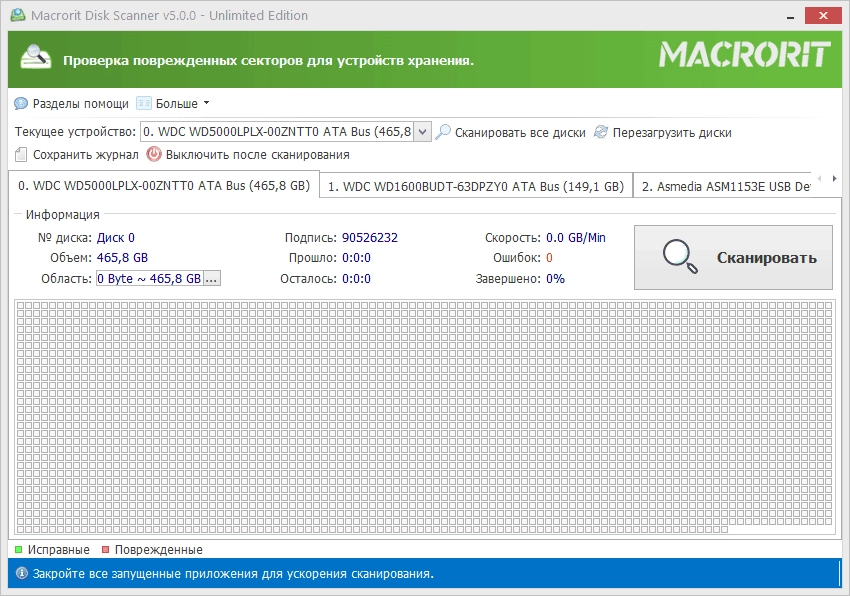Click the MACRORIT logo in the banner
The height and width of the screenshot is (596, 850).
pos(744,55)
